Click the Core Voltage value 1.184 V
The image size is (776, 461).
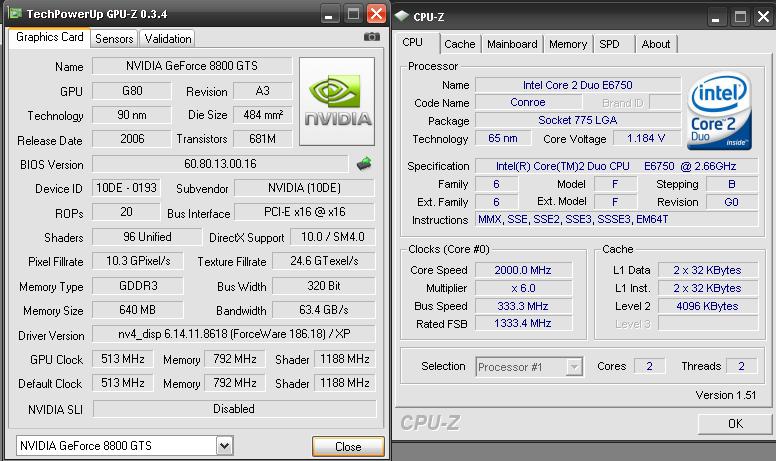[646, 138]
